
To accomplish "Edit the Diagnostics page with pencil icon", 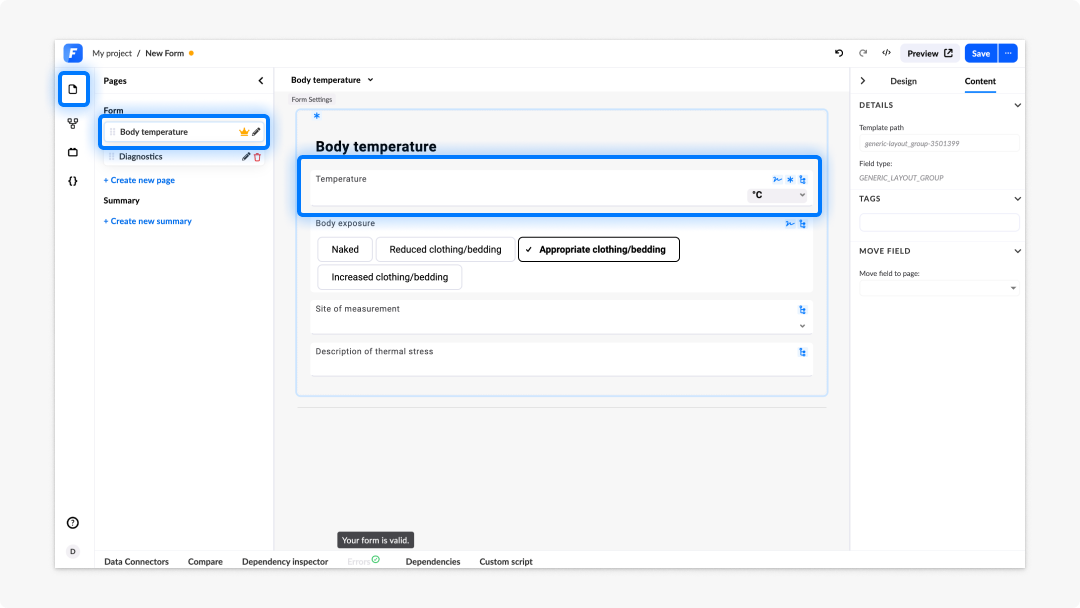I will (246, 157).
